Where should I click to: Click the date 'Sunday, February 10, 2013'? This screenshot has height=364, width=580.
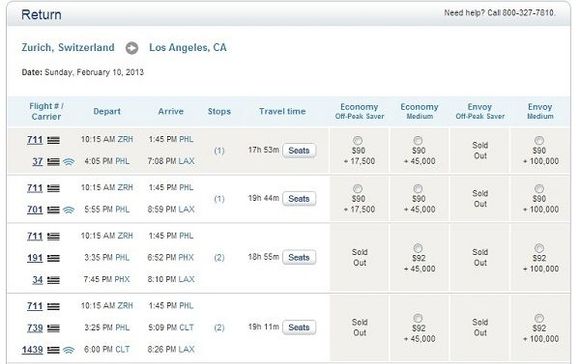click(x=94, y=72)
